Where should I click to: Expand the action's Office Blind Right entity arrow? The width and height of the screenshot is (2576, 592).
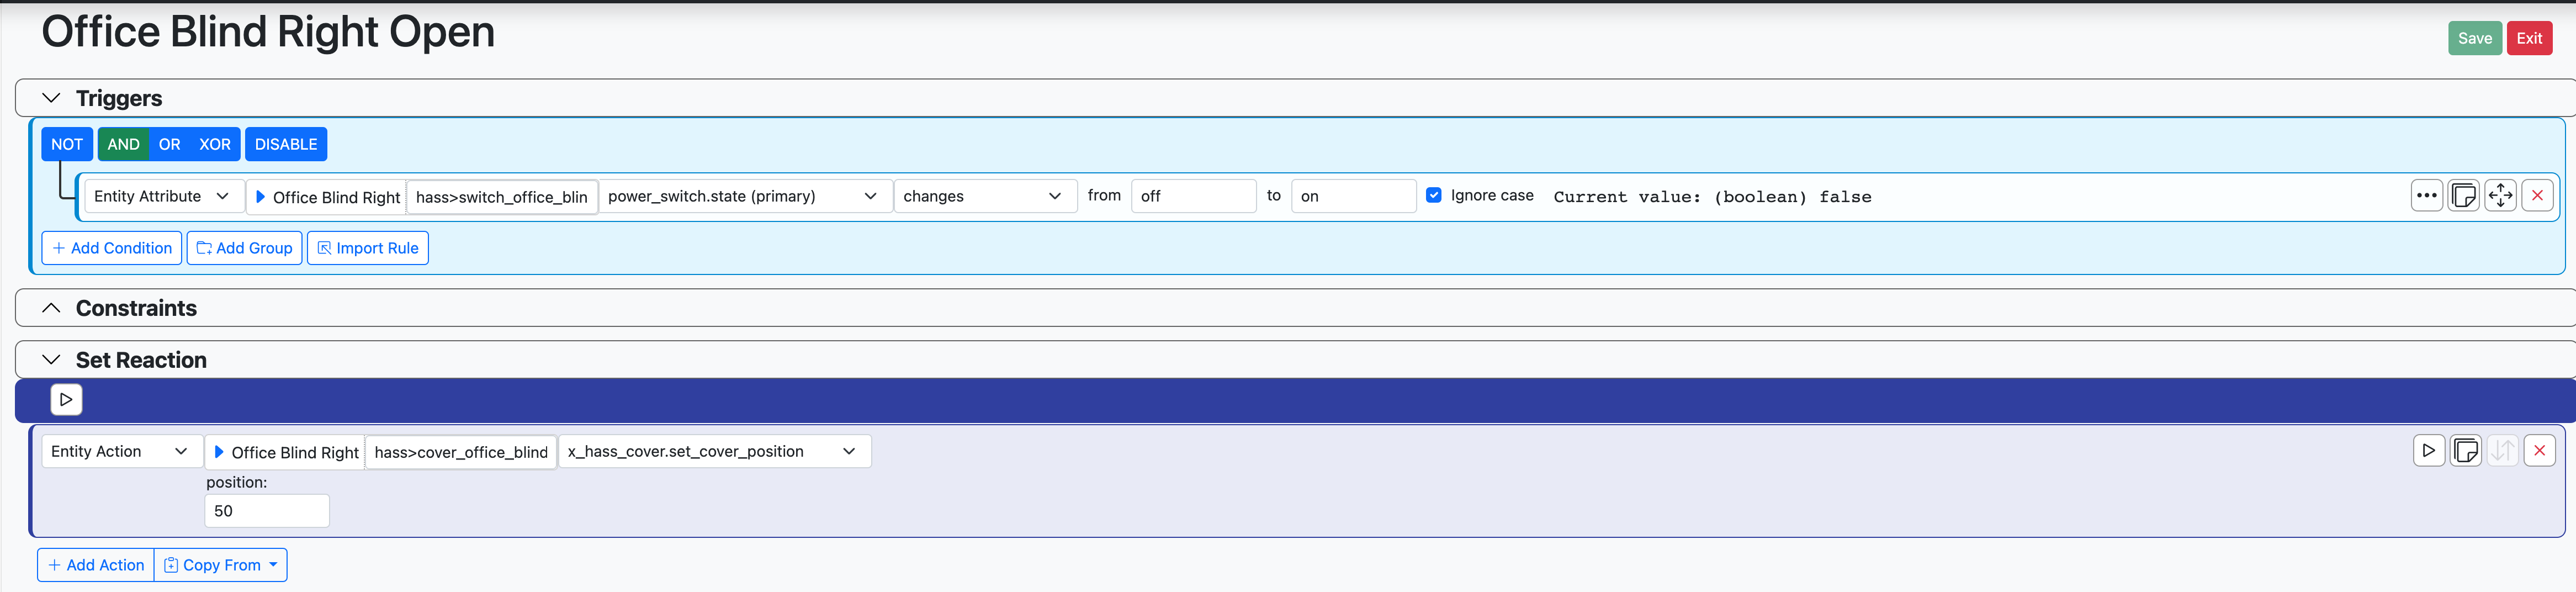tap(219, 452)
